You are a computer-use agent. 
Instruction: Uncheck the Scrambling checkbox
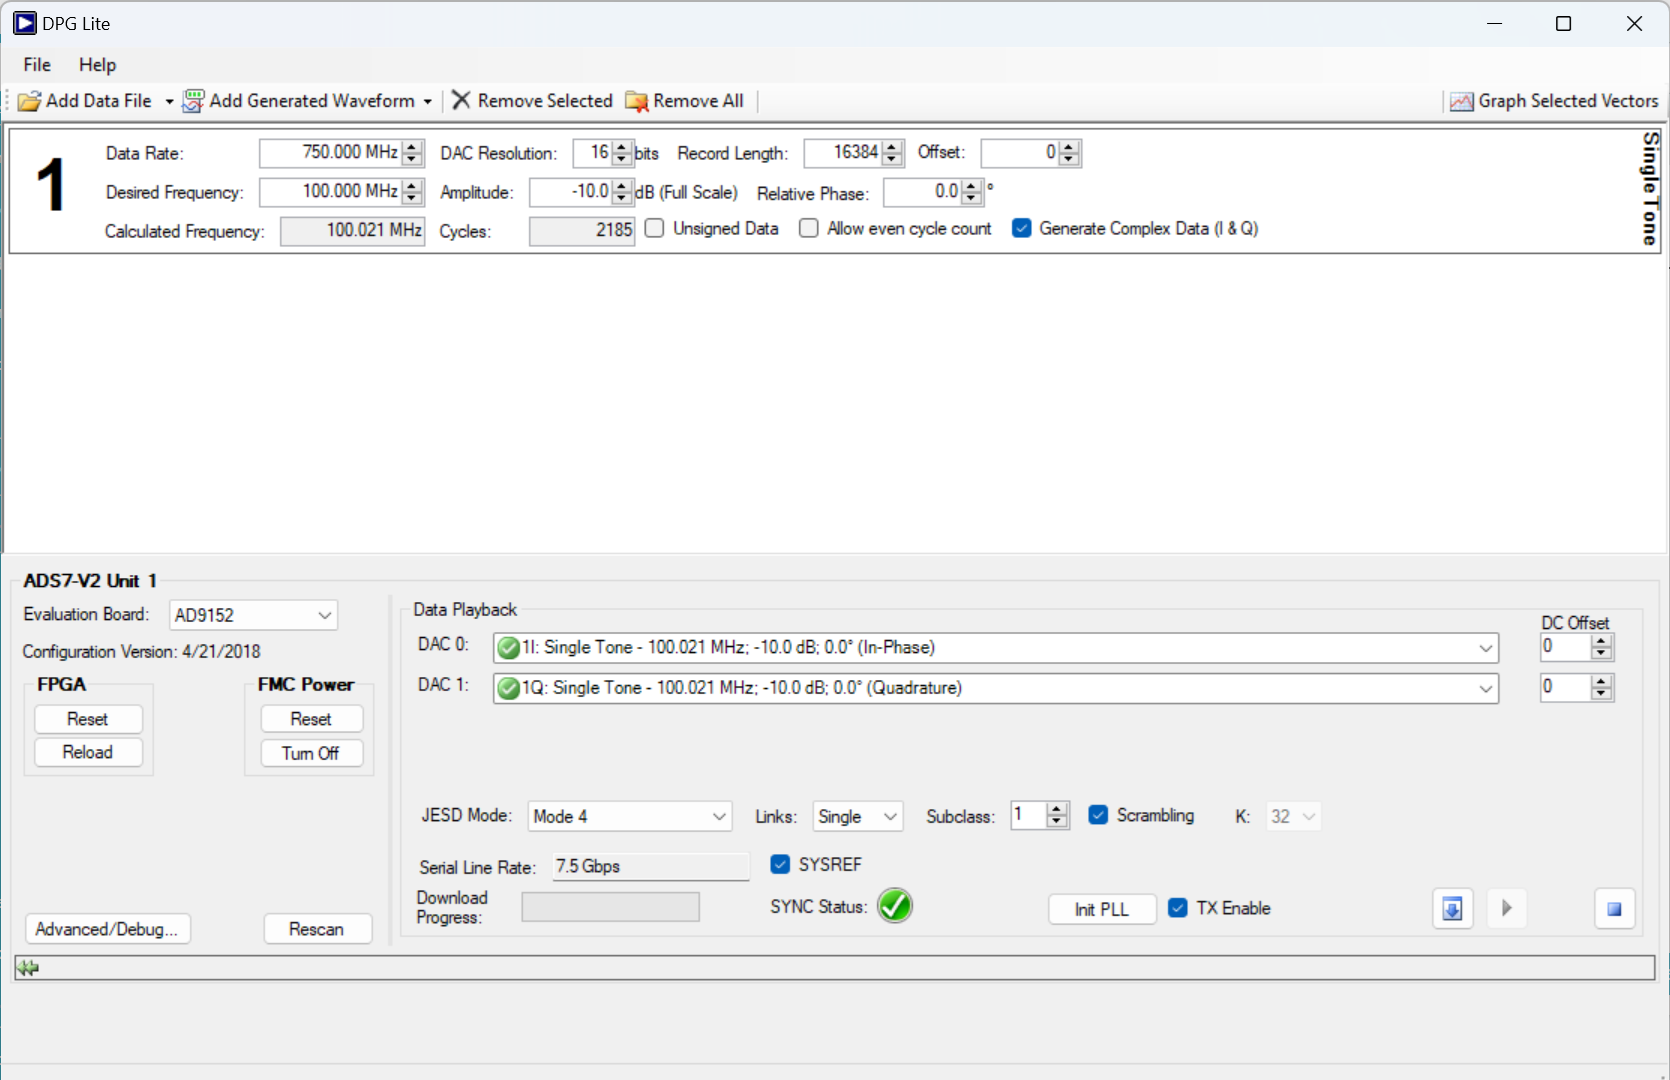point(1098,815)
